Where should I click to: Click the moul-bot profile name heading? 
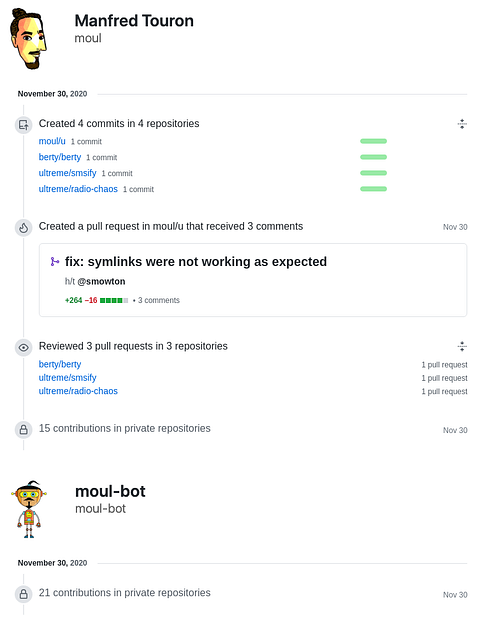[110, 491]
